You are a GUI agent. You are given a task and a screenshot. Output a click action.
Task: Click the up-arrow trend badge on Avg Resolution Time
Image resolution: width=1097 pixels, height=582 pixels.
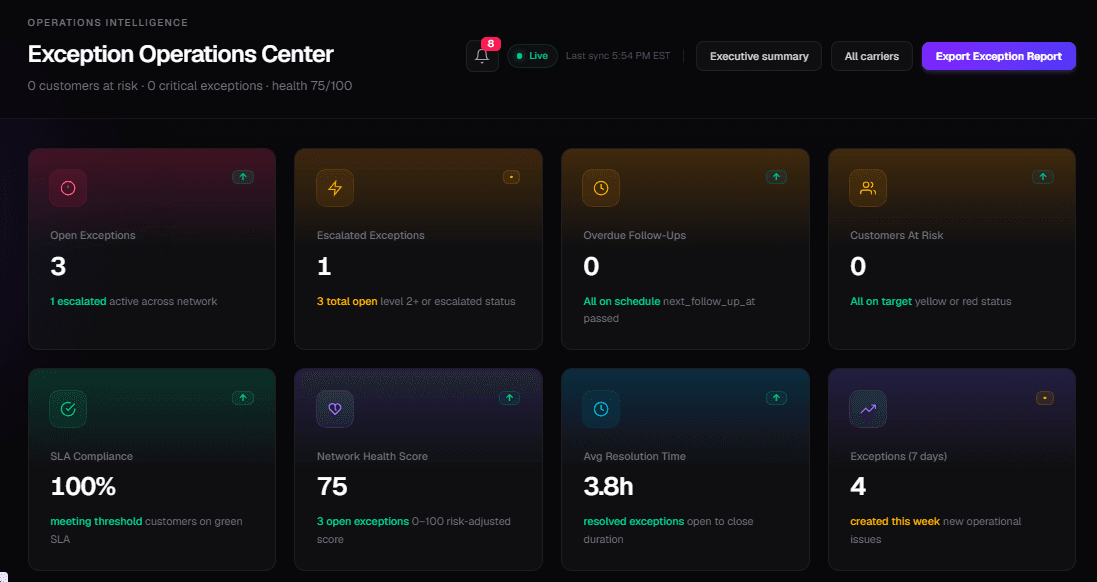pyautogui.click(x=776, y=398)
